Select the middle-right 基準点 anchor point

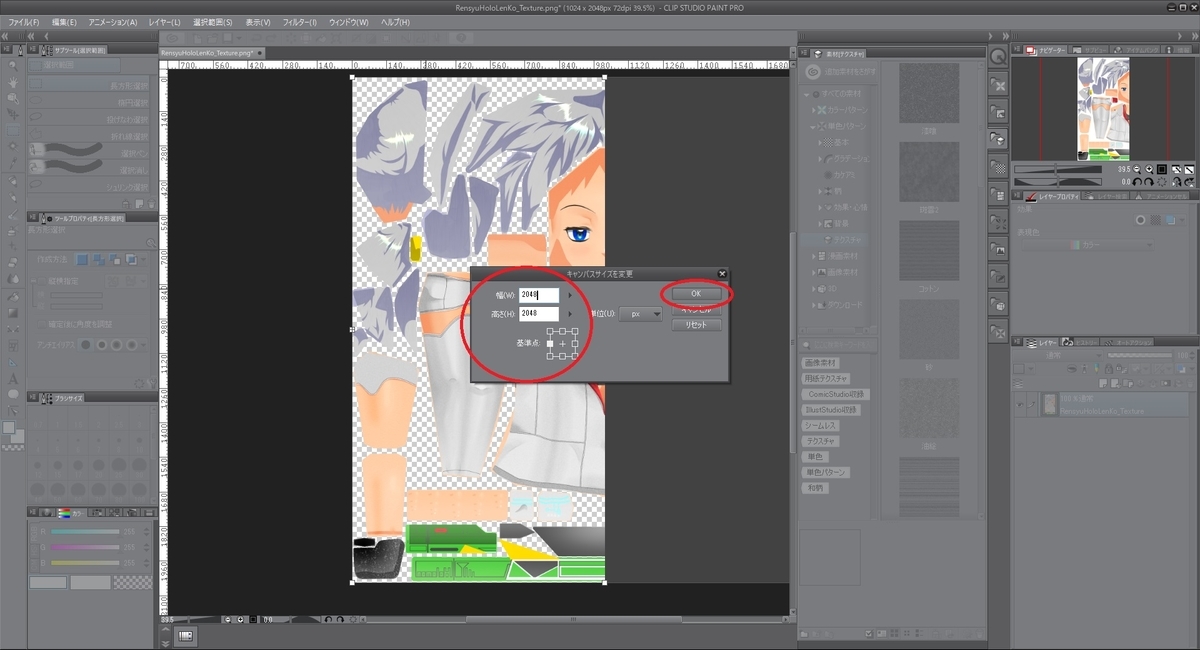[574, 343]
